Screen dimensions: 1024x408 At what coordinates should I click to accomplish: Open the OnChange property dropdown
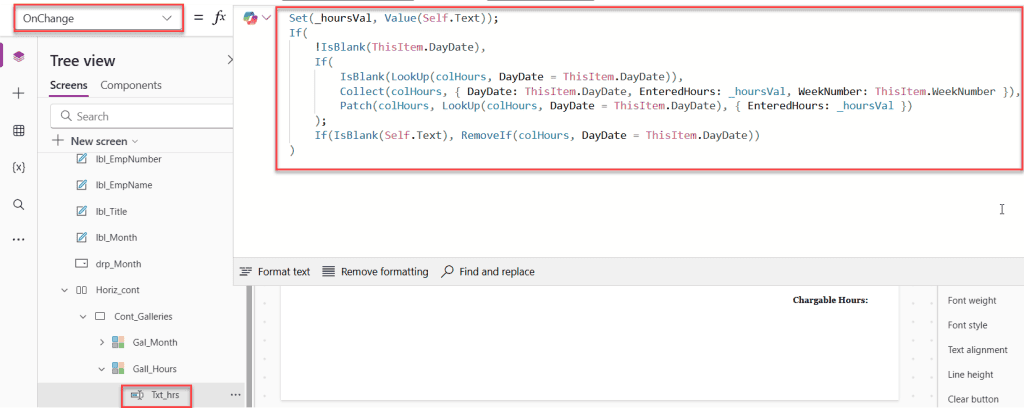click(x=98, y=19)
